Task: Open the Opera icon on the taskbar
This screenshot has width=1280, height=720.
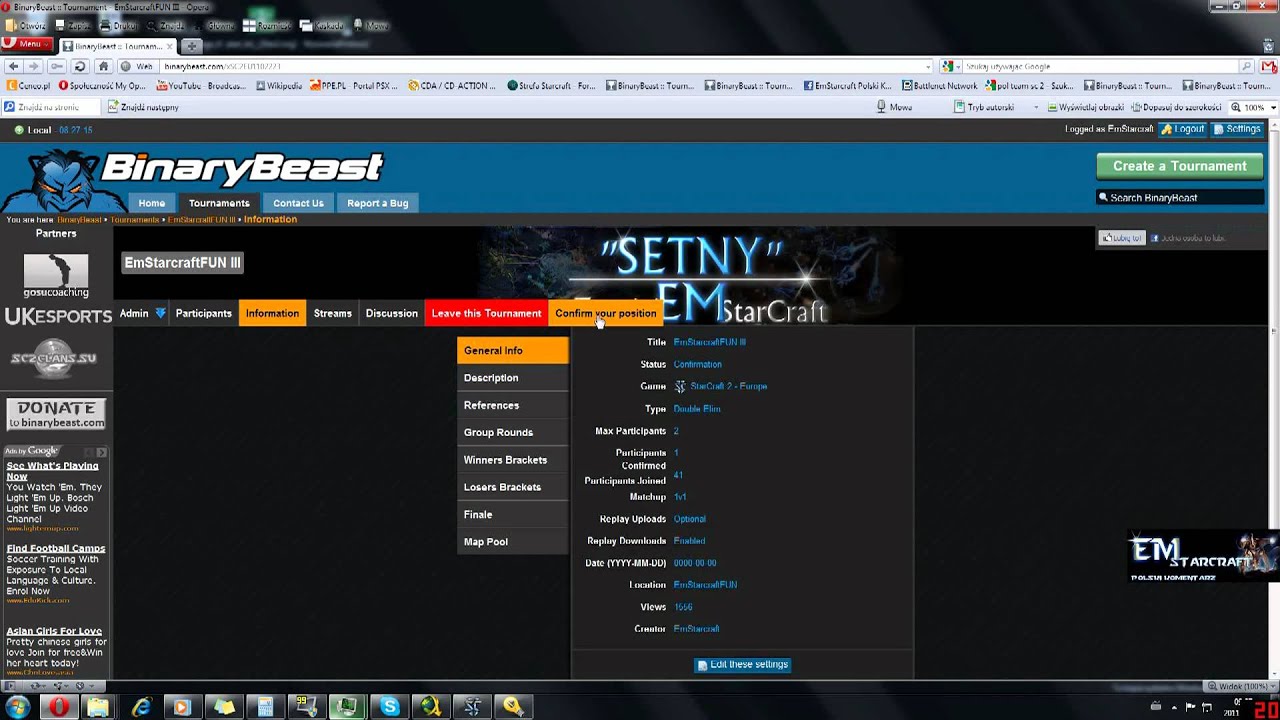Action: point(59,708)
